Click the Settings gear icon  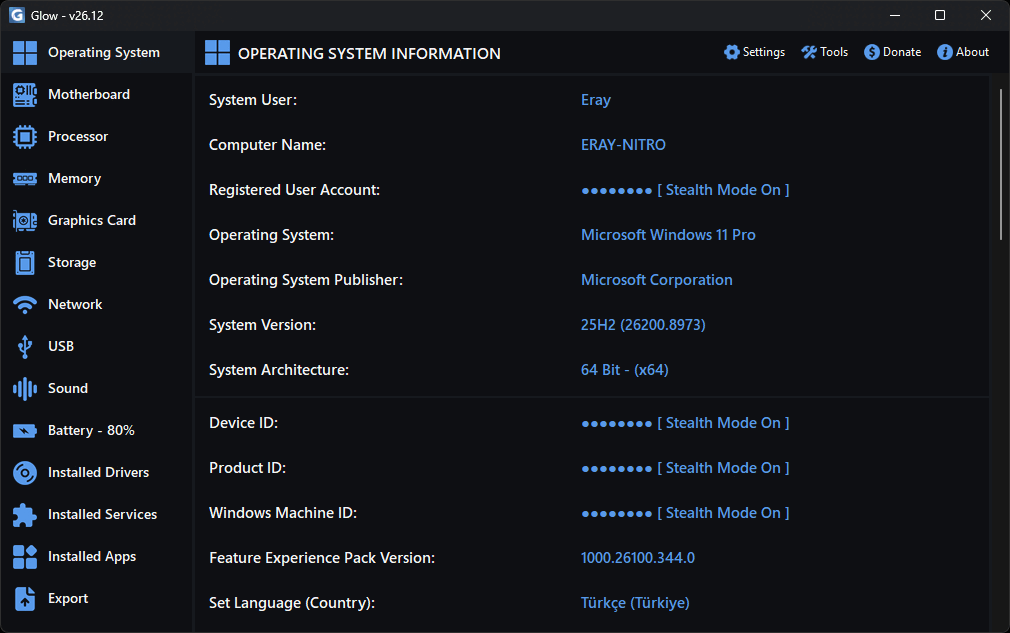click(x=732, y=52)
